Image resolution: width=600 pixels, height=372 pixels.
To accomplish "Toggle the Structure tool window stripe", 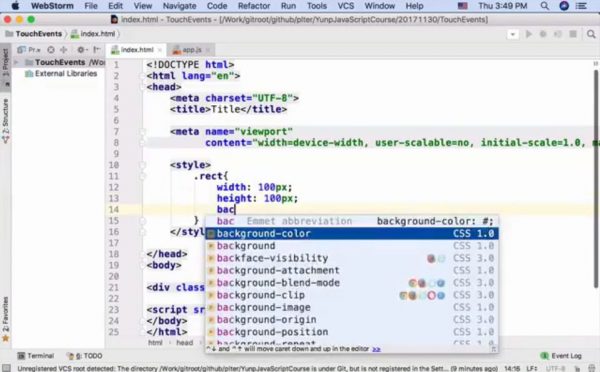I will tap(5, 121).
